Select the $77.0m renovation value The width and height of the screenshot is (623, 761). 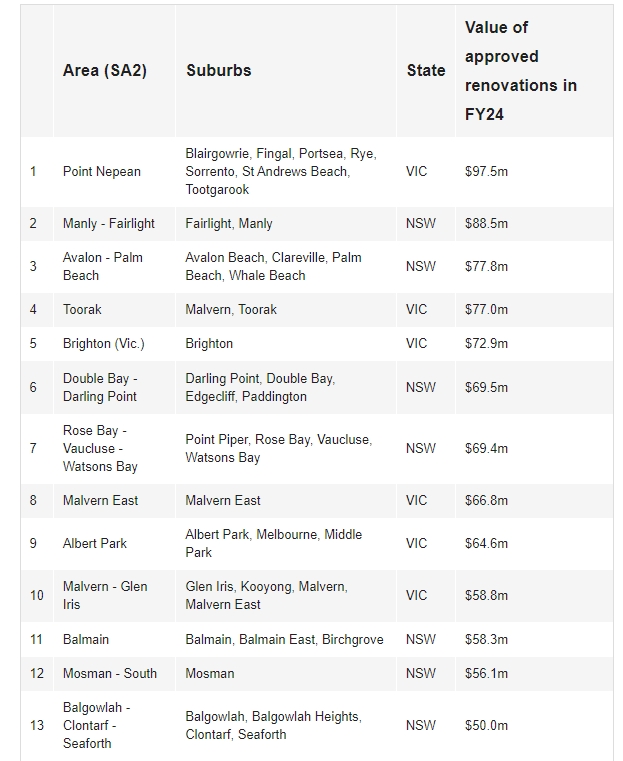(486, 310)
